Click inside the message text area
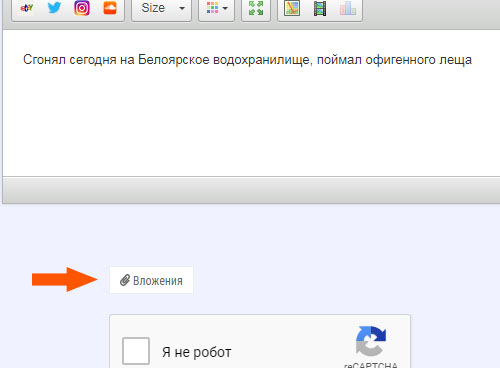The width and height of the screenshot is (500, 368). (251, 103)
